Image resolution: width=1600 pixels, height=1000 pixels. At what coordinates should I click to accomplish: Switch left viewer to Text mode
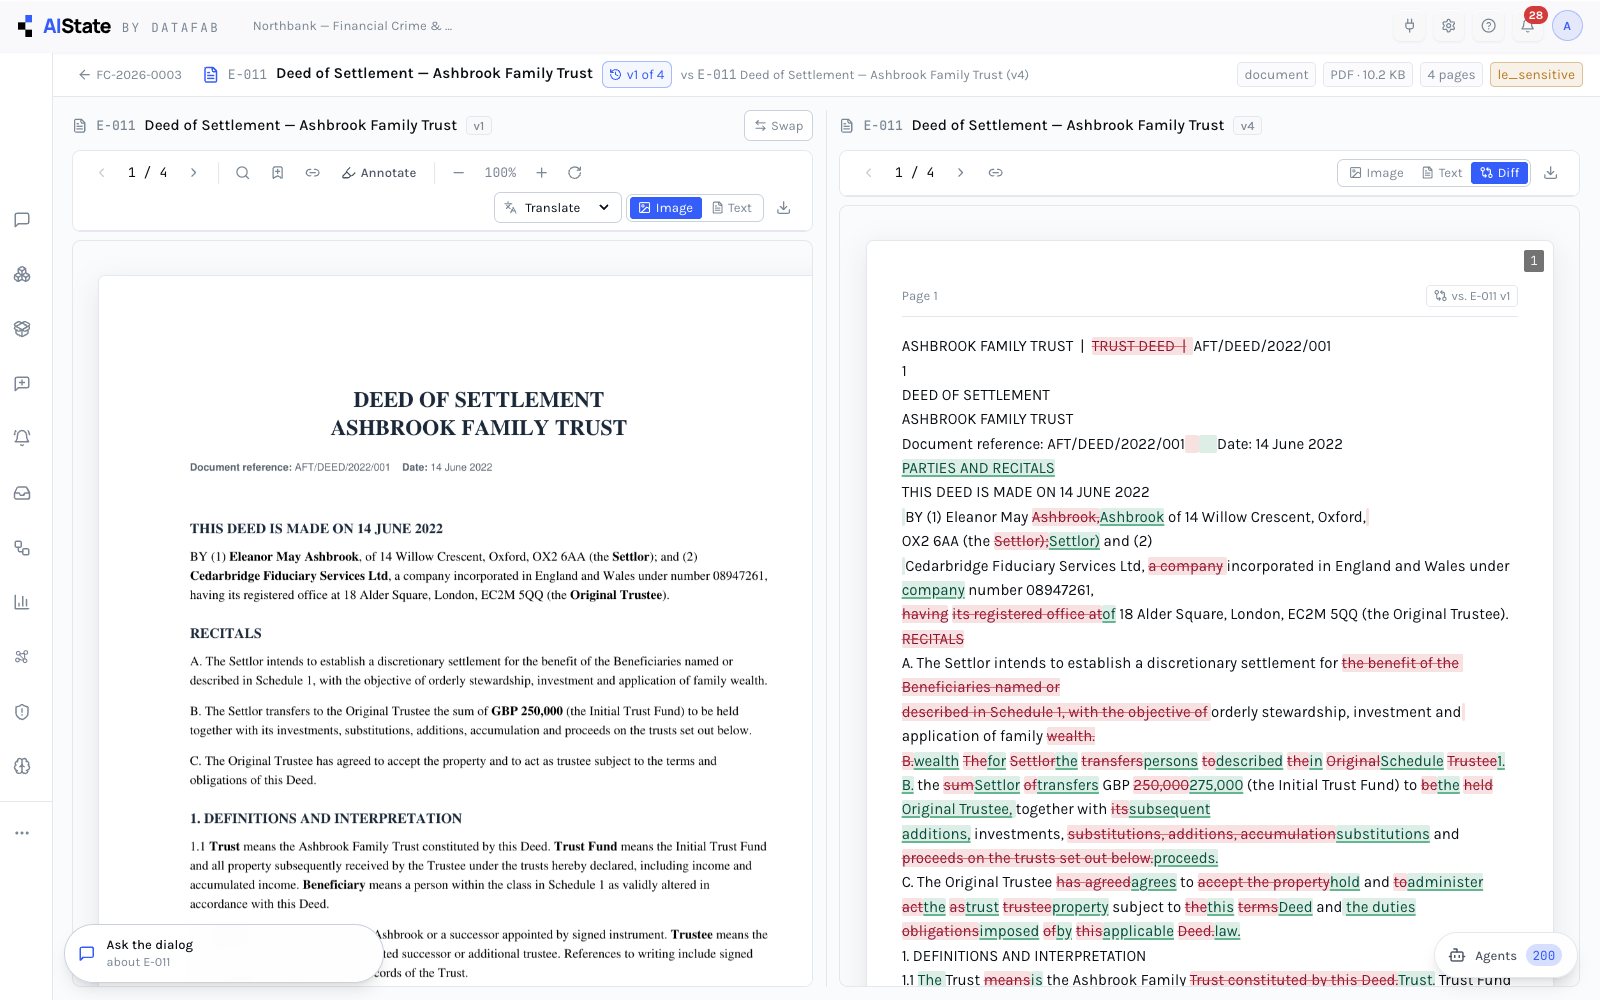(x=732, y=208)
